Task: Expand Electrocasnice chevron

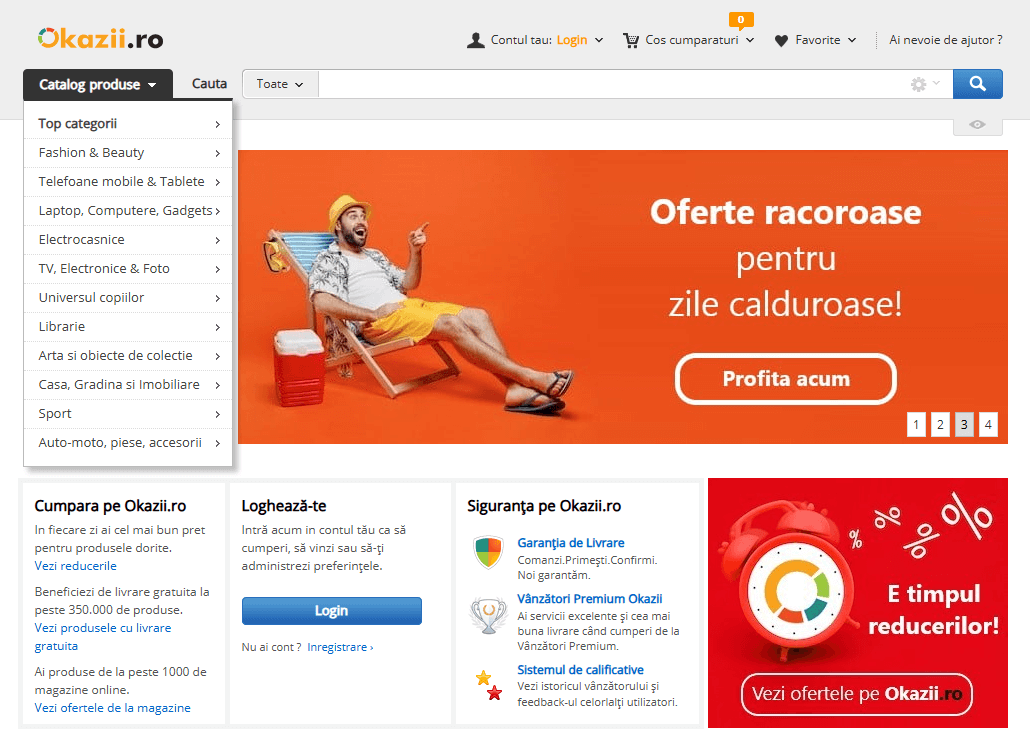Action: 217,240
